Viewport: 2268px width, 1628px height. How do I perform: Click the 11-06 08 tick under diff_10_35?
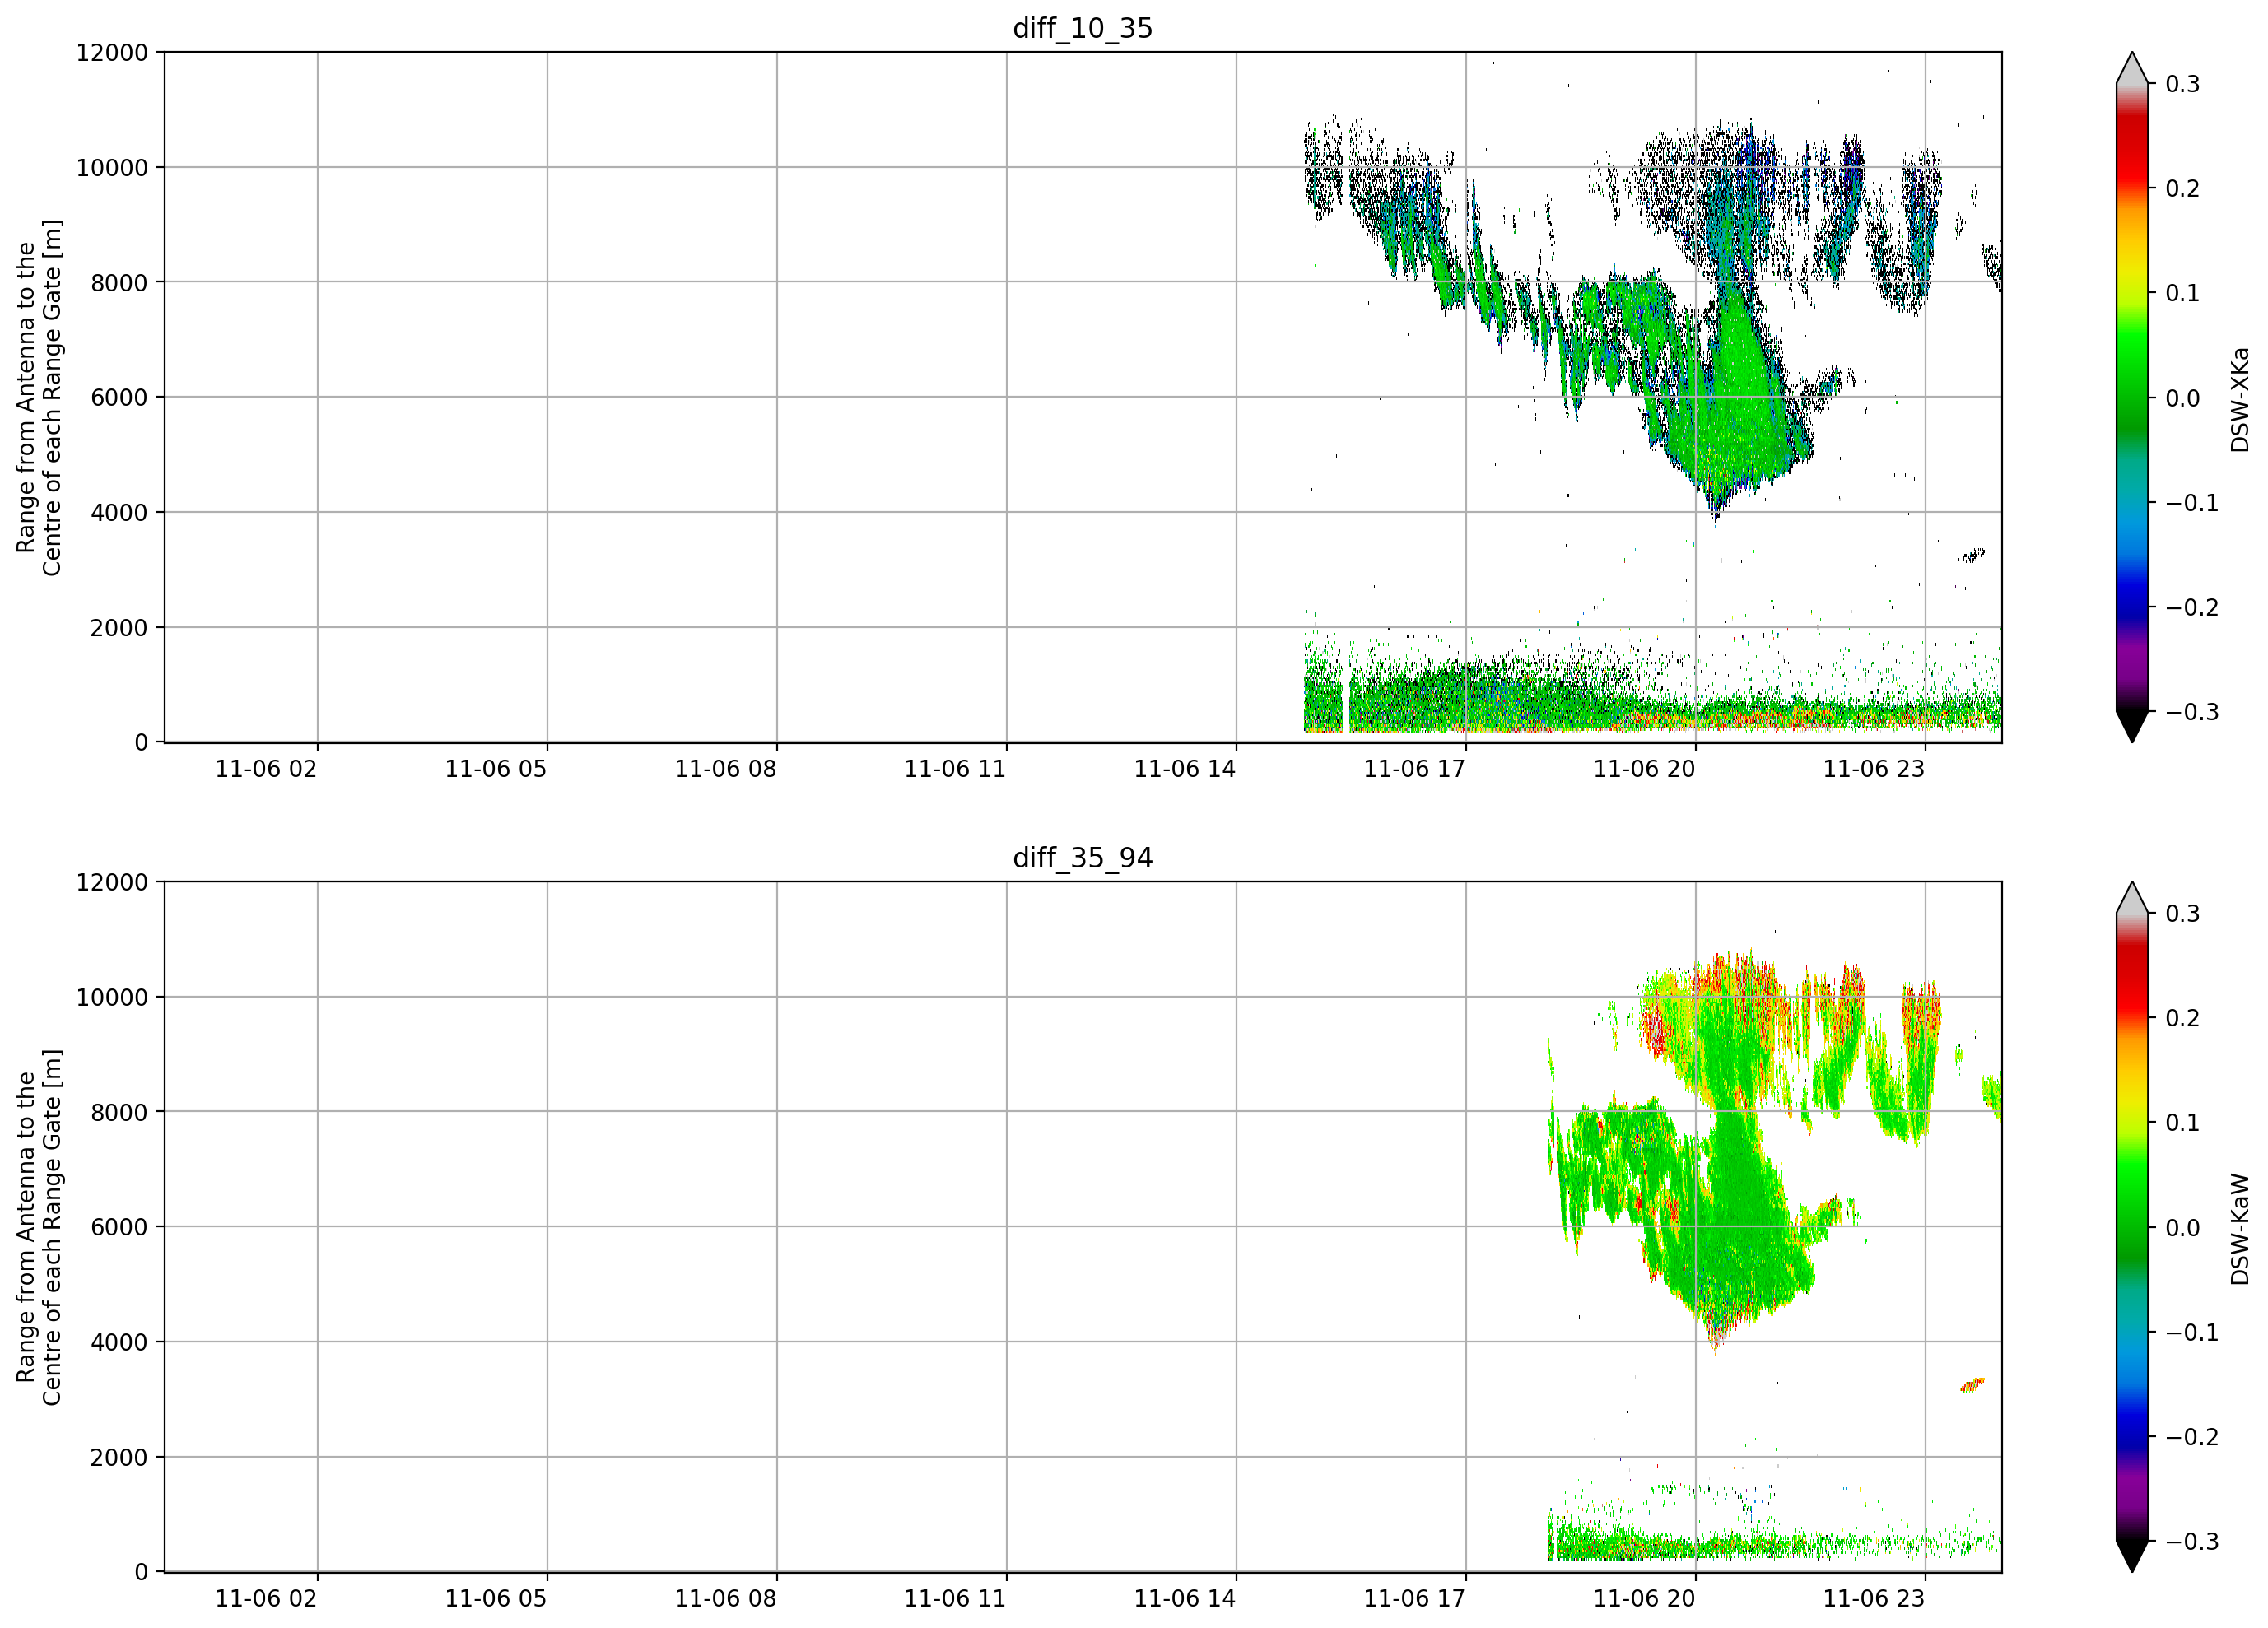[x=725, y=769]
